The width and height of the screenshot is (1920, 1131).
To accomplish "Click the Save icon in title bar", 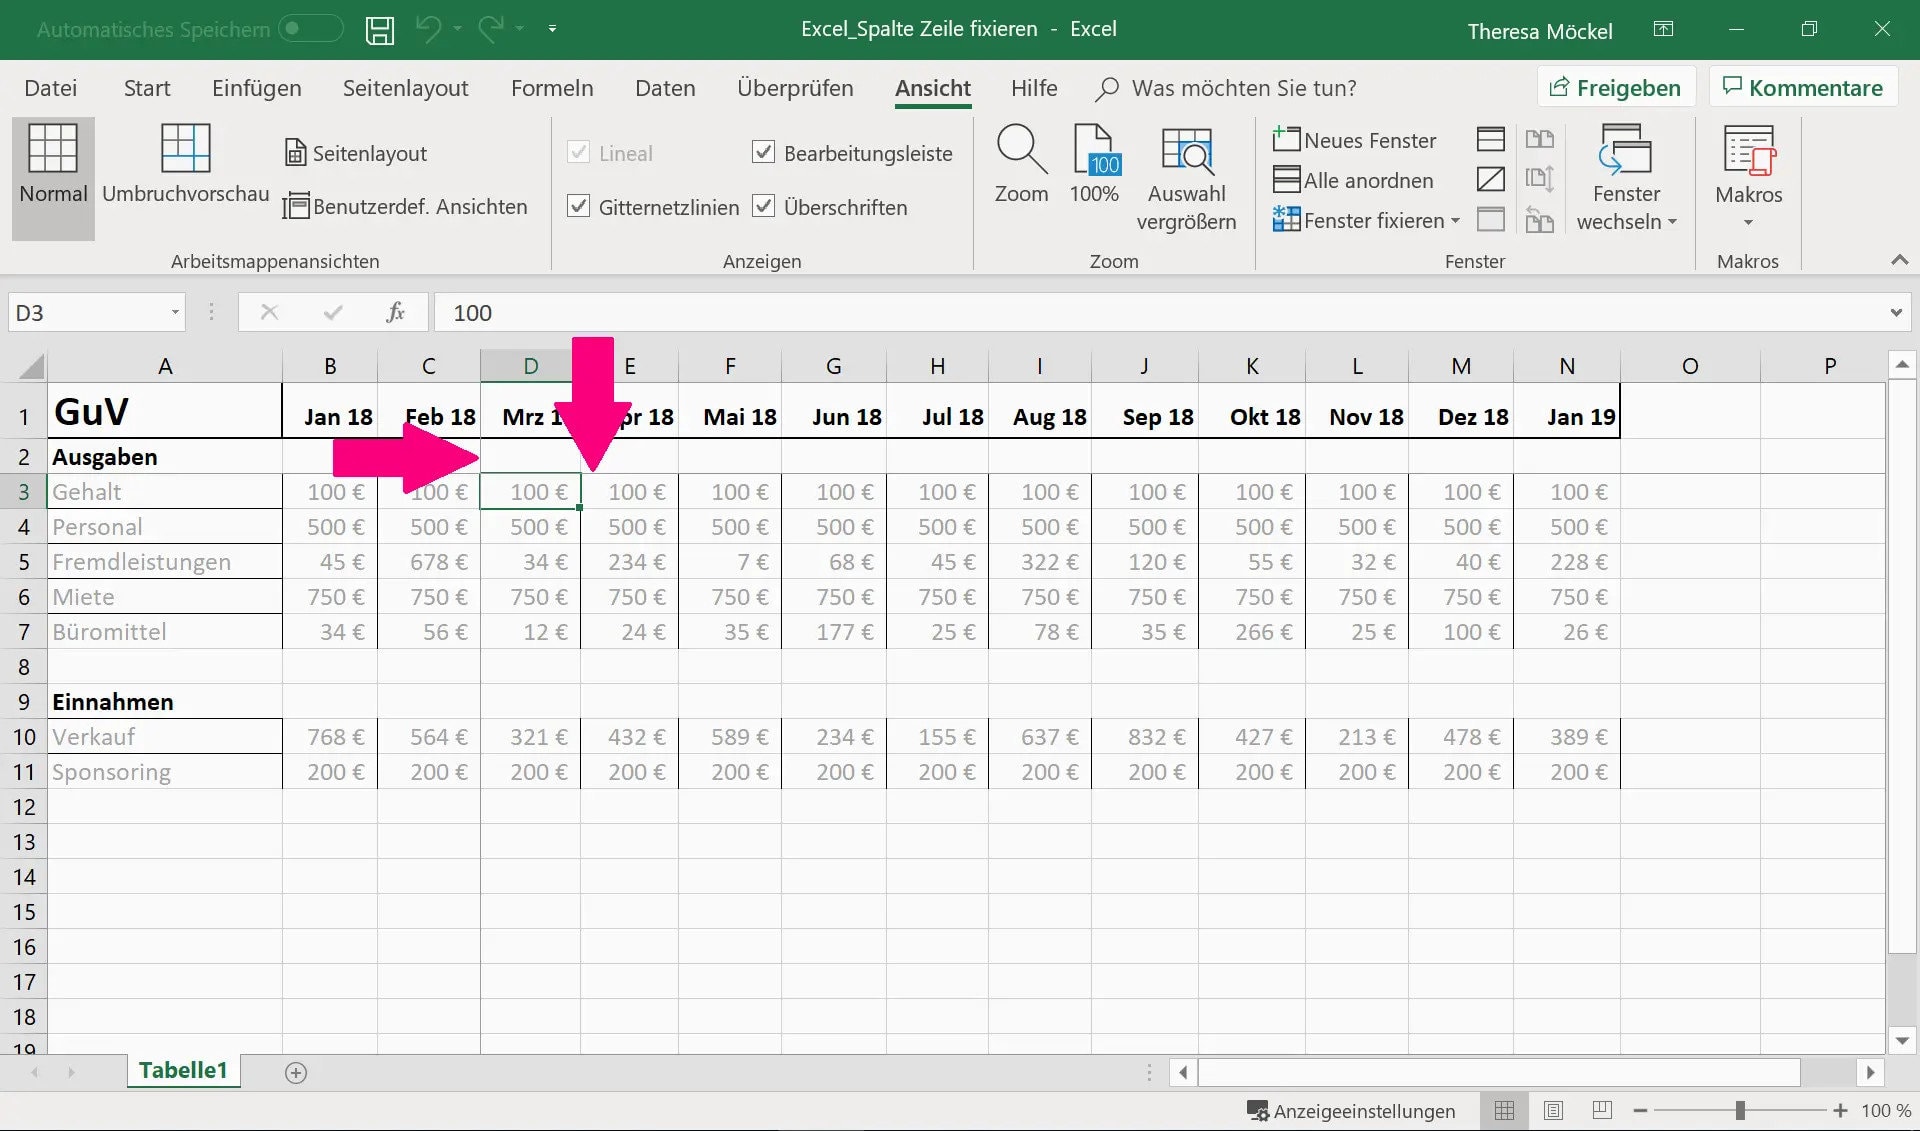I will click(x=379, y=30).
